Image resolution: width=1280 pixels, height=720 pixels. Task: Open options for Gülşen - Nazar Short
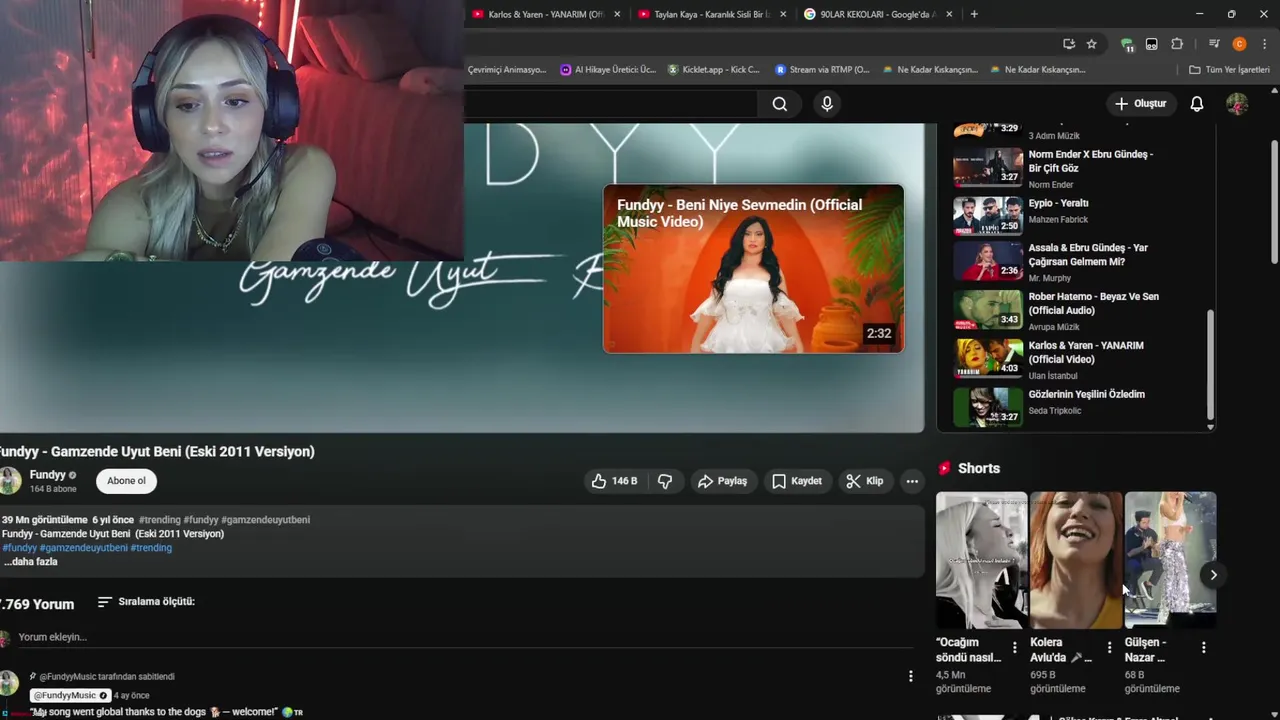coord(1203,648)
